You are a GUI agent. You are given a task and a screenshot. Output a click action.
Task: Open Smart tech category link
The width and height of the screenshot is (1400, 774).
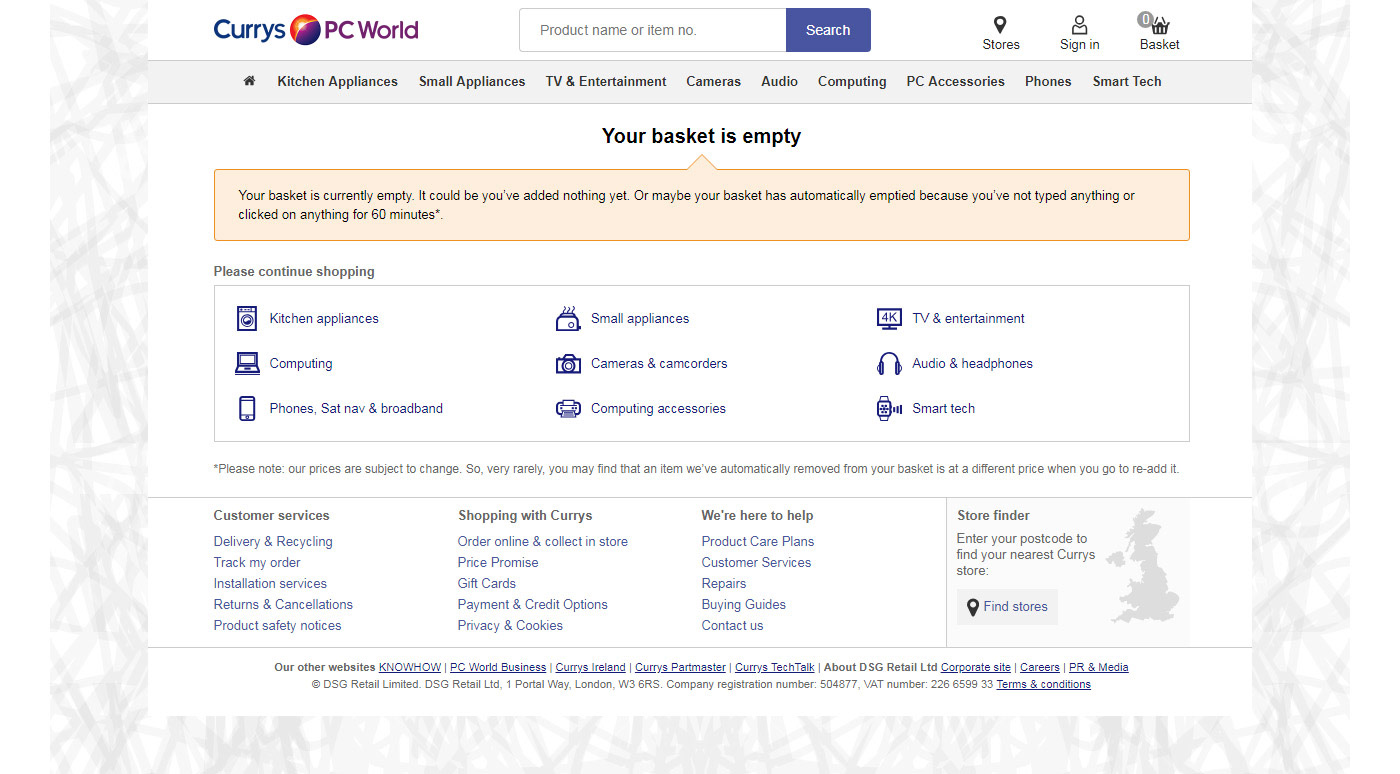click(x=943, y=409)
